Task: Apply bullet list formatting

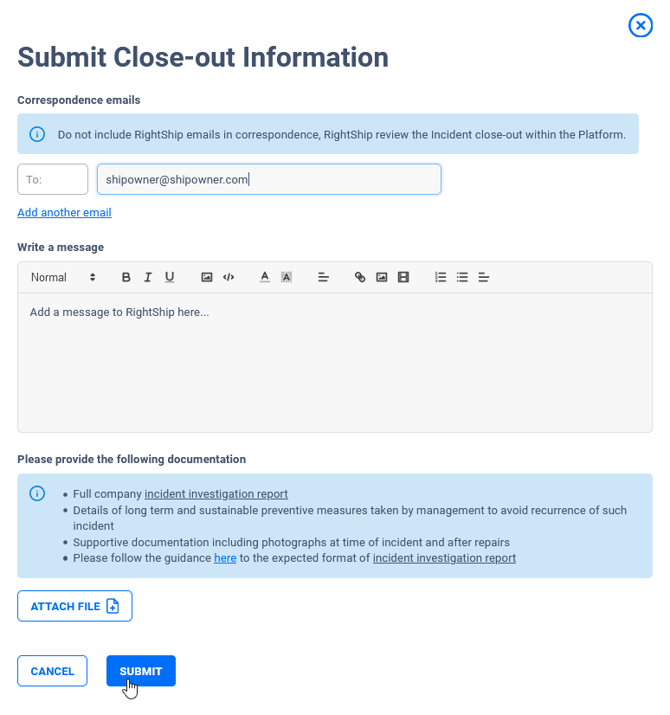Action: click(x=462, y=277)
